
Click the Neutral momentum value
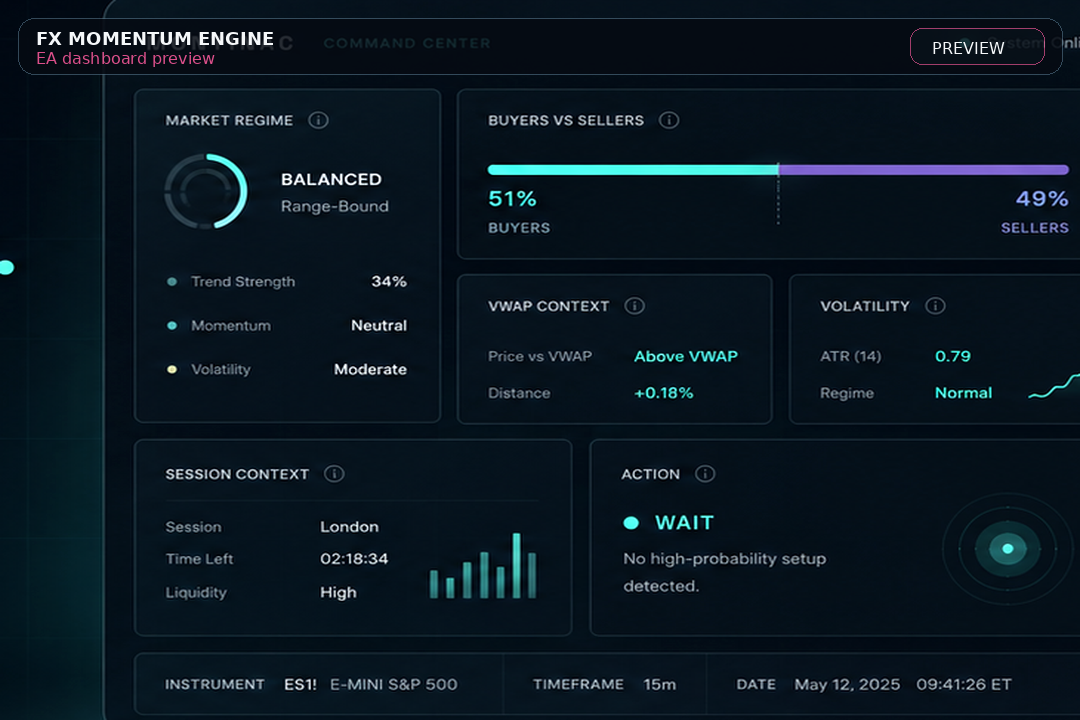point(379,325)
